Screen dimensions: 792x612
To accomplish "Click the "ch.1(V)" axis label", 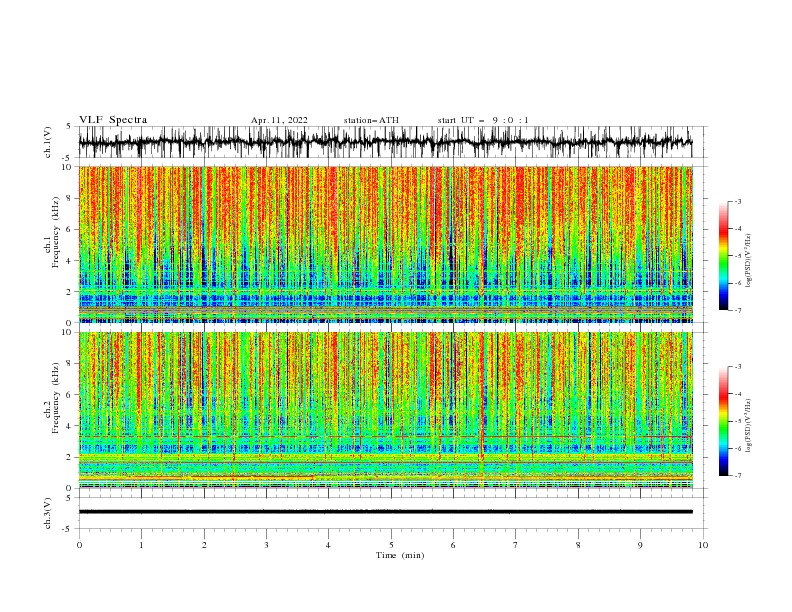I will point(48,142).
